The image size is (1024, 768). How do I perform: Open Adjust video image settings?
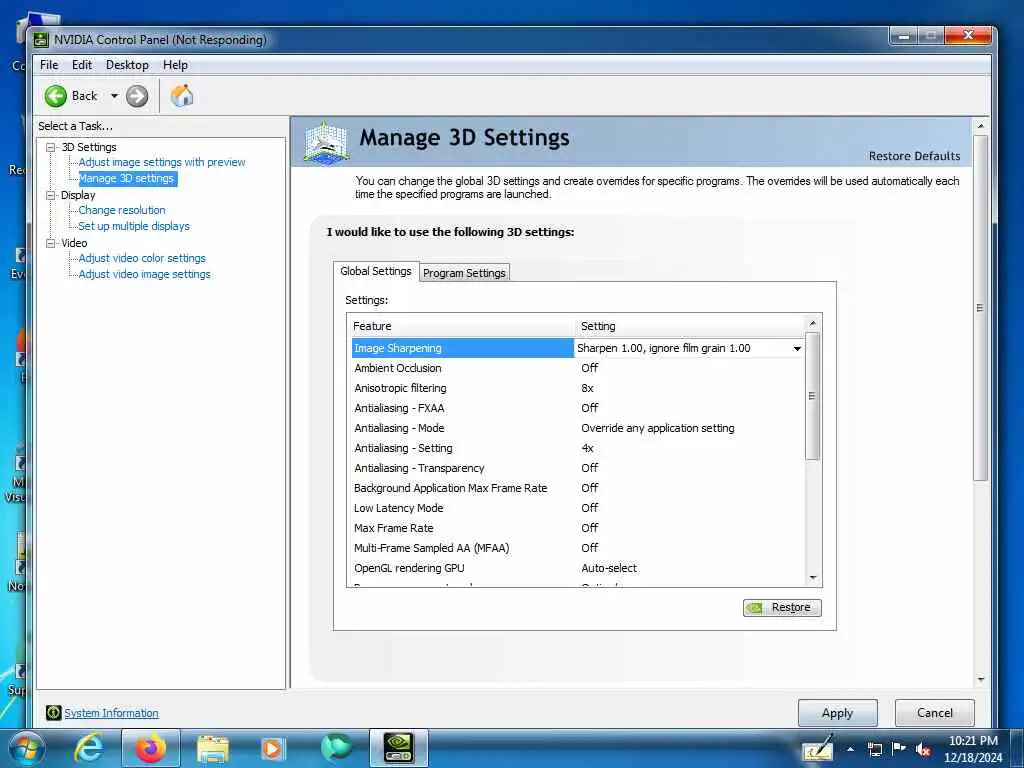pos(144,274)
